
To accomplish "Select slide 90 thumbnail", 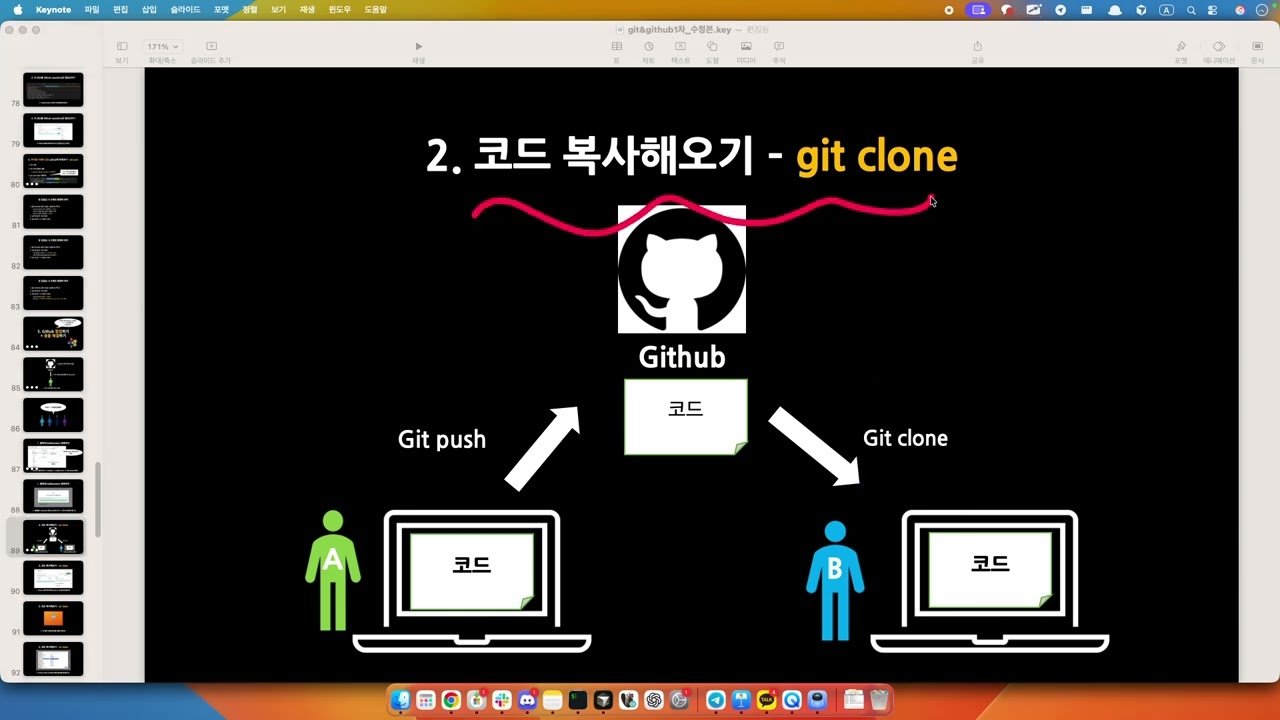I will coord(53,578).
